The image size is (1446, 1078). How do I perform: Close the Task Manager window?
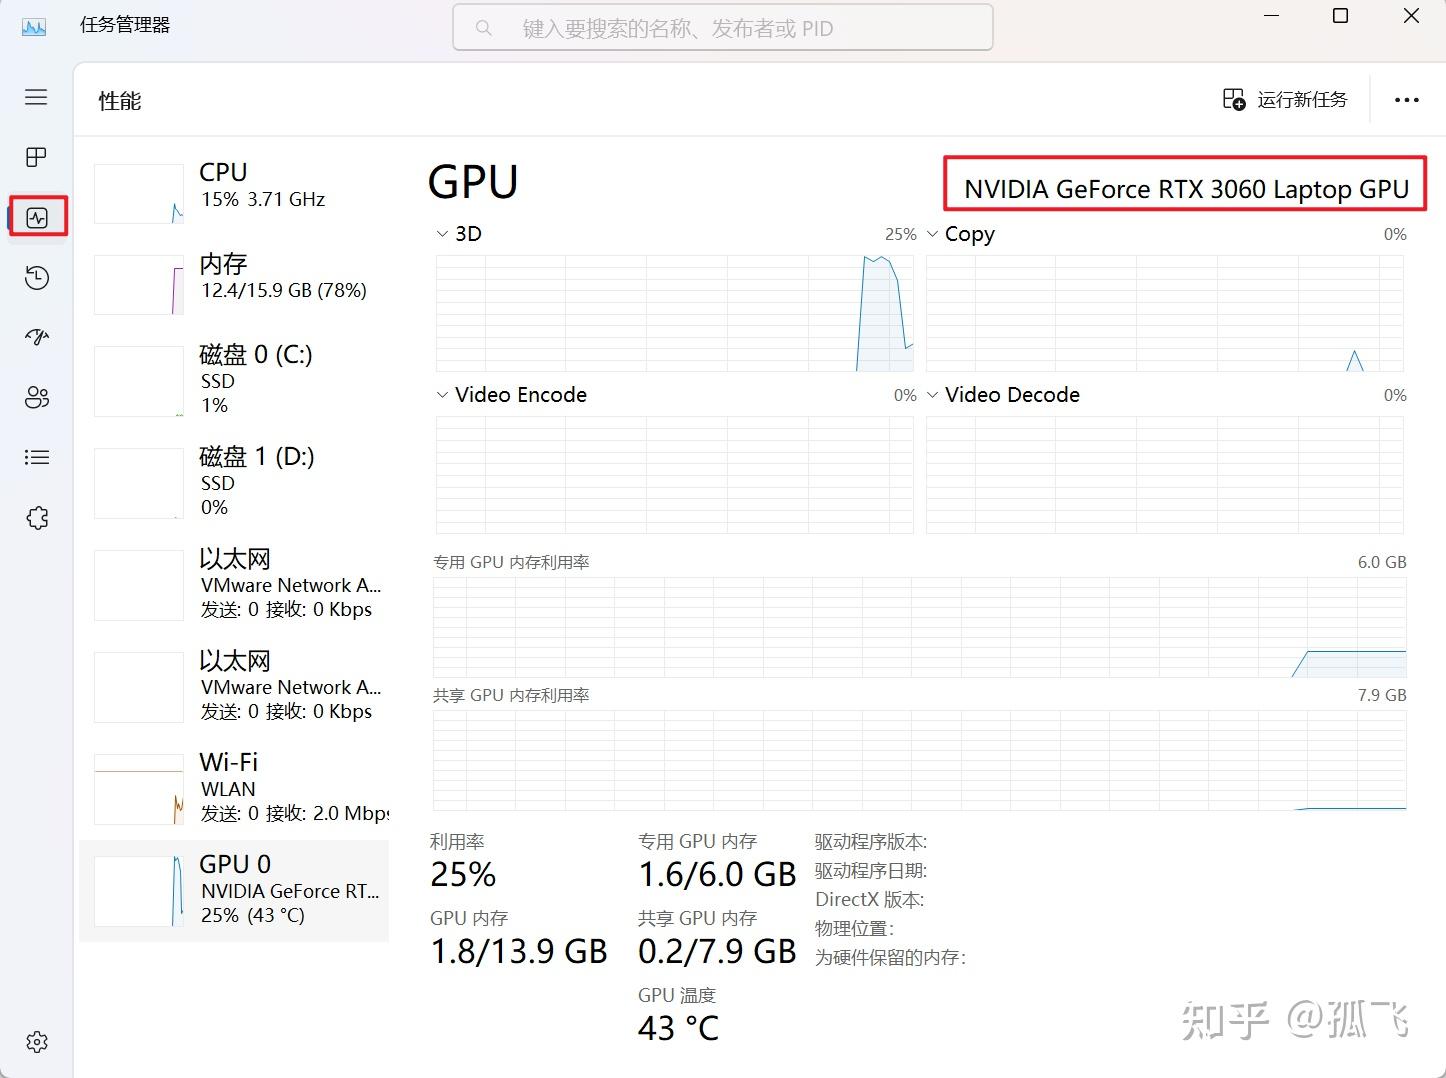click(1411, 16)
